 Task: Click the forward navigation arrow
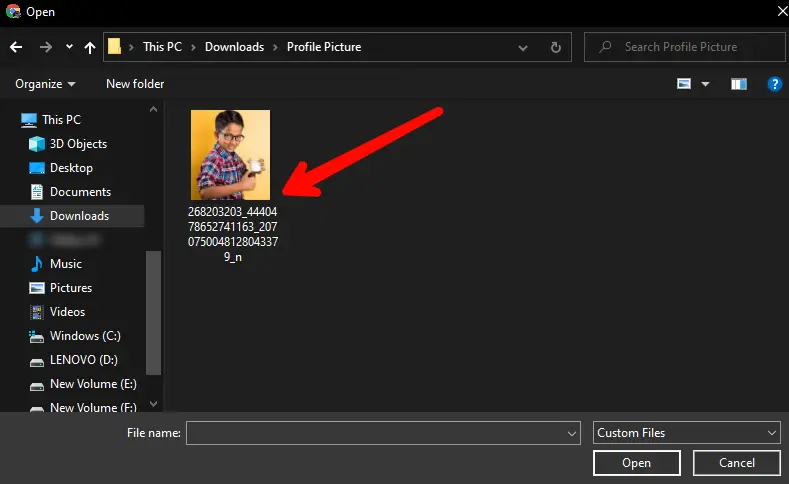(46, 47)
